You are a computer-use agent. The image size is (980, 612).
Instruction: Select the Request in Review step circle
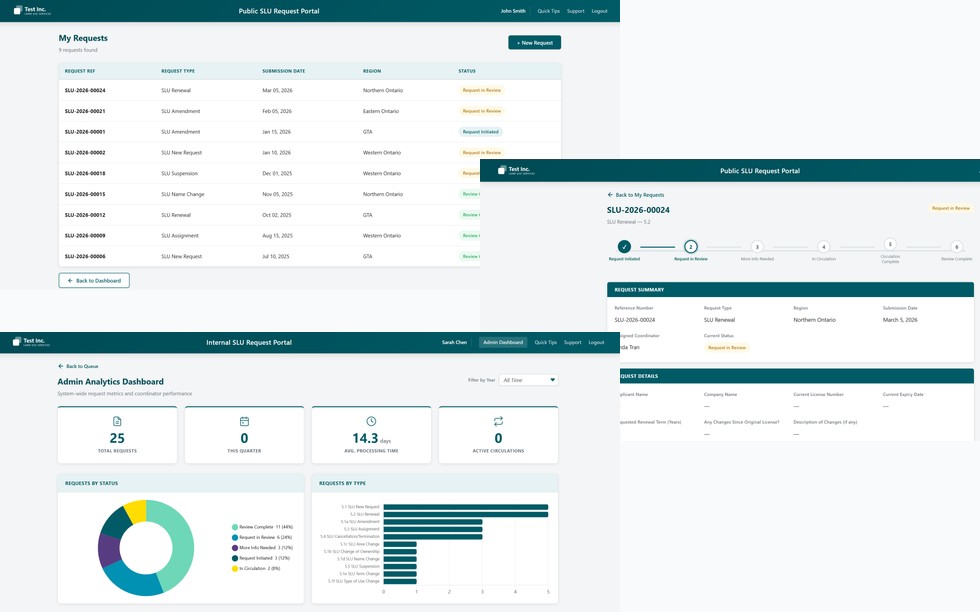[x=690, y=247]
